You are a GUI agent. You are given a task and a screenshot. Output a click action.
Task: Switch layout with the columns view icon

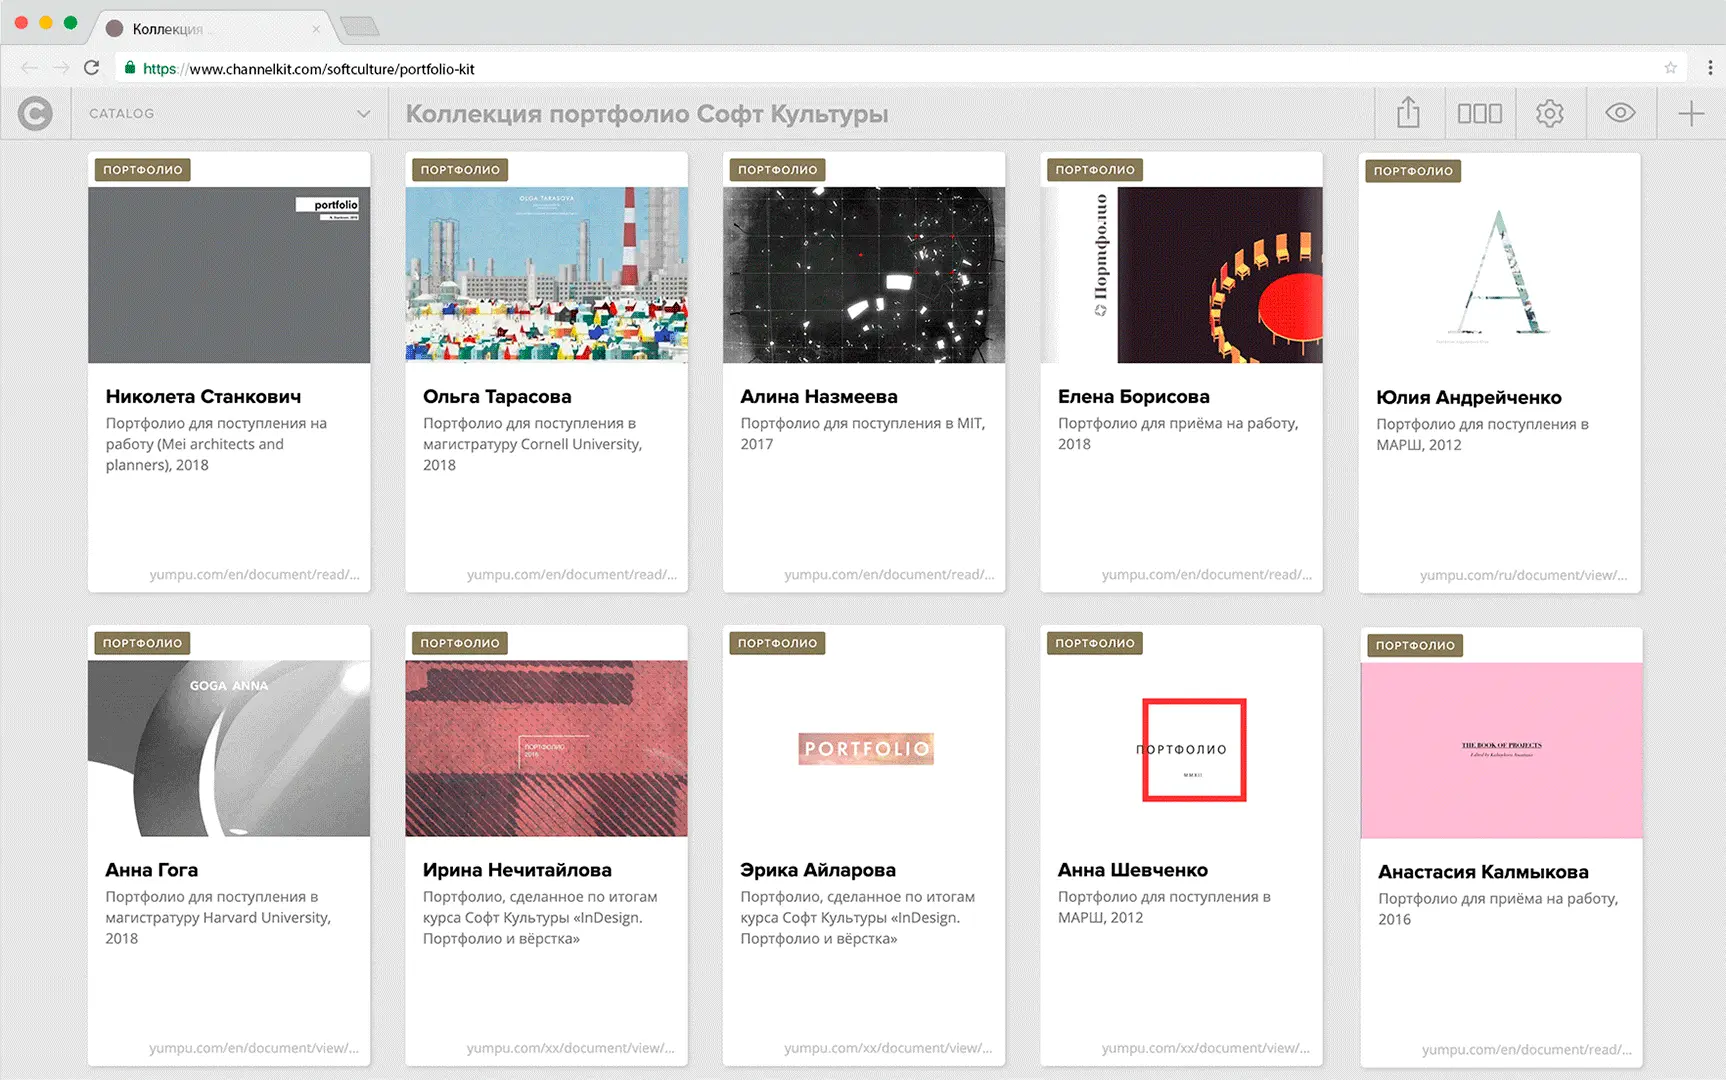[1479, 113]
